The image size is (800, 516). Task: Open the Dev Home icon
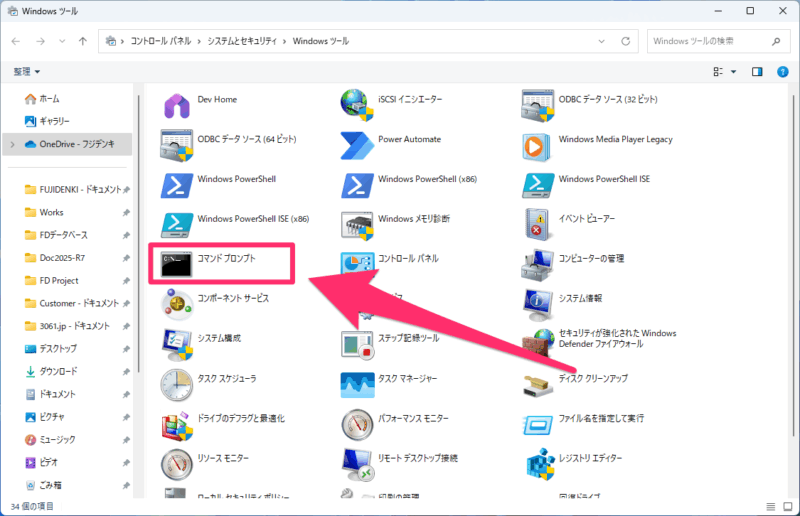point(177,106)
